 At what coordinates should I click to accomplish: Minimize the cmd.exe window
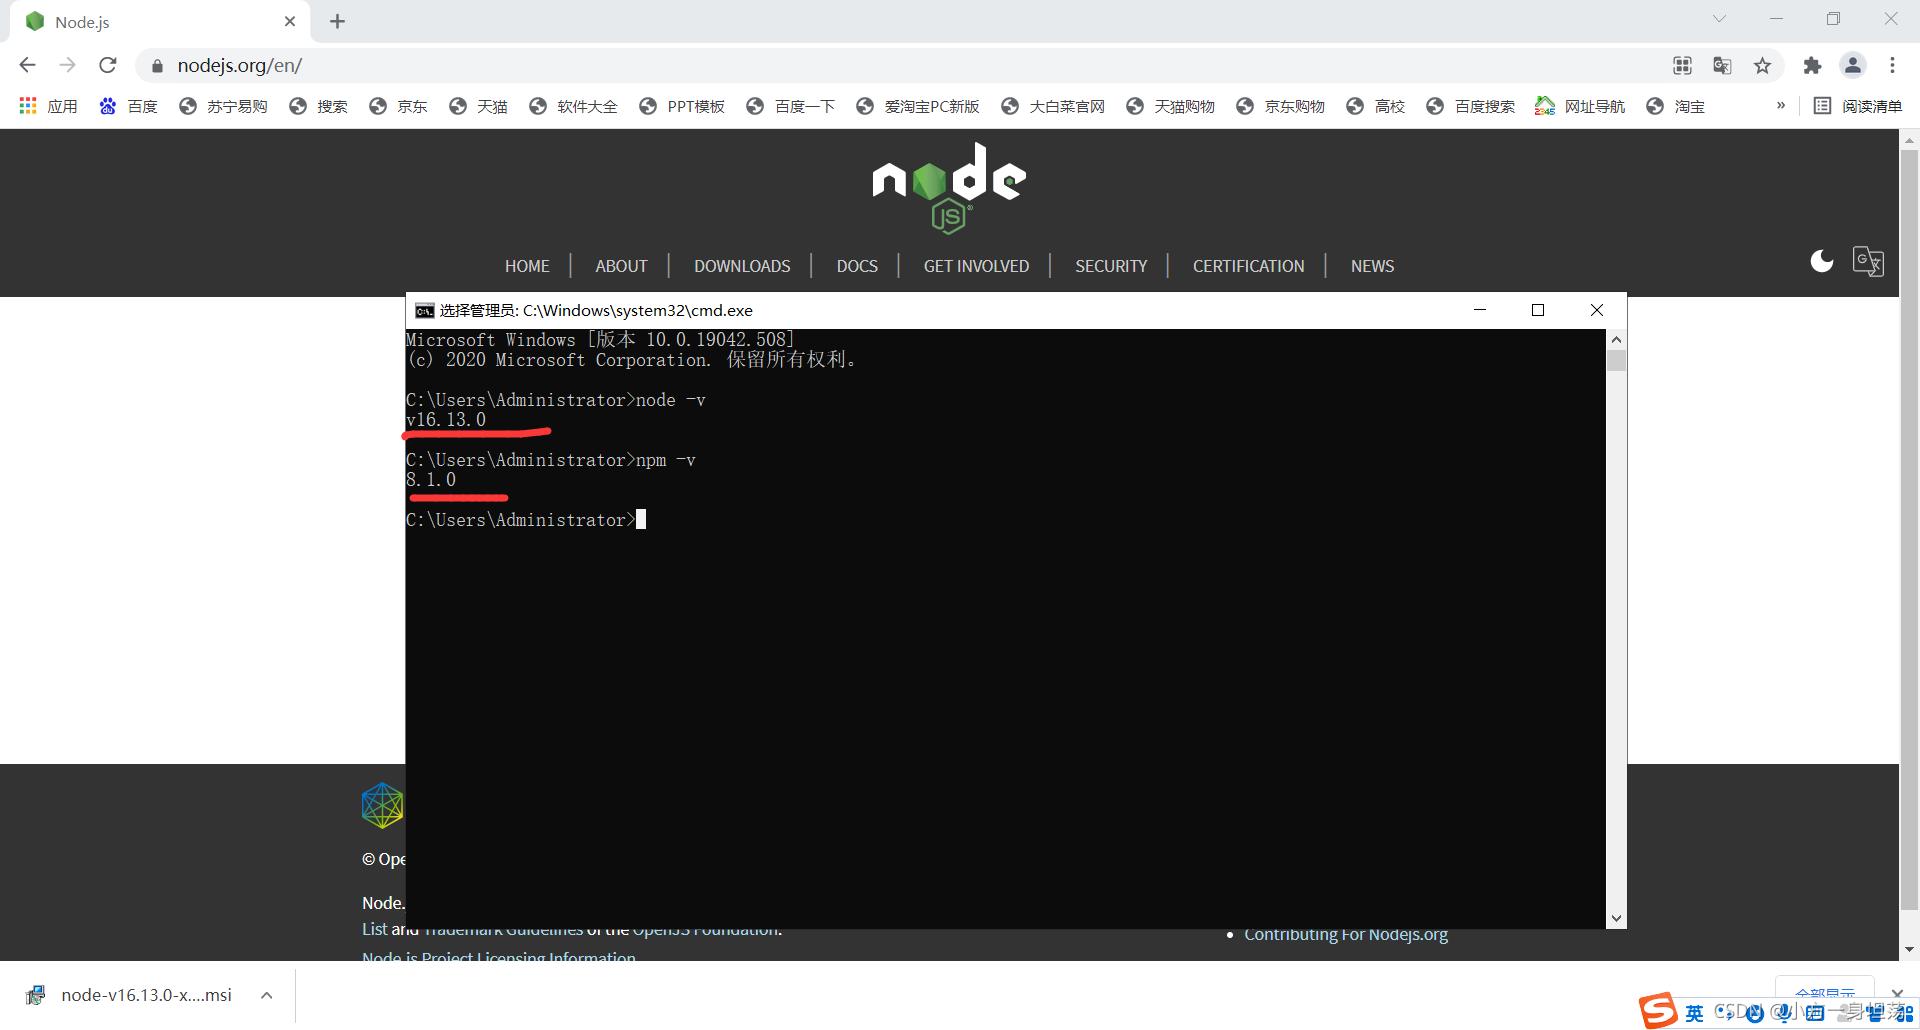pos(1480,310)
